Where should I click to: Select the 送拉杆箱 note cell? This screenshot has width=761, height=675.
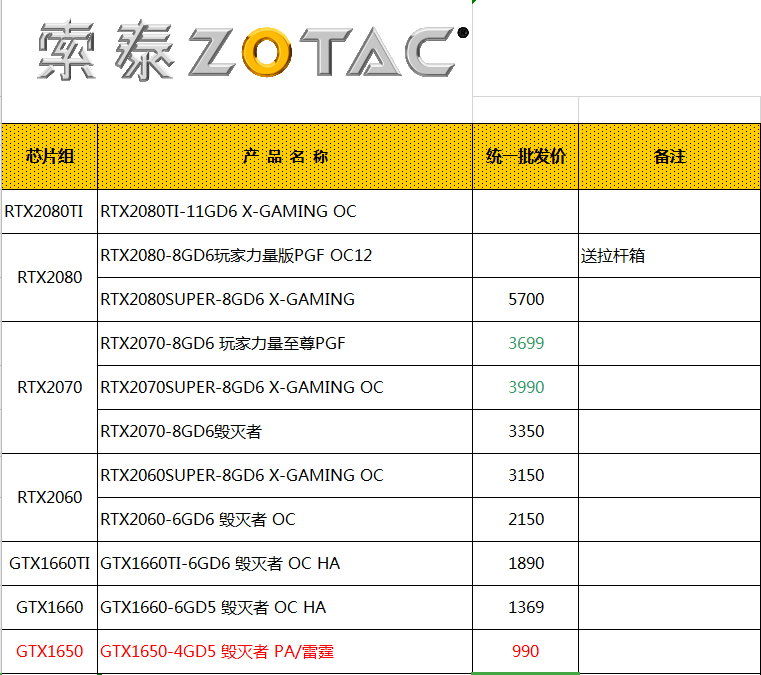[x=669, y=255]
